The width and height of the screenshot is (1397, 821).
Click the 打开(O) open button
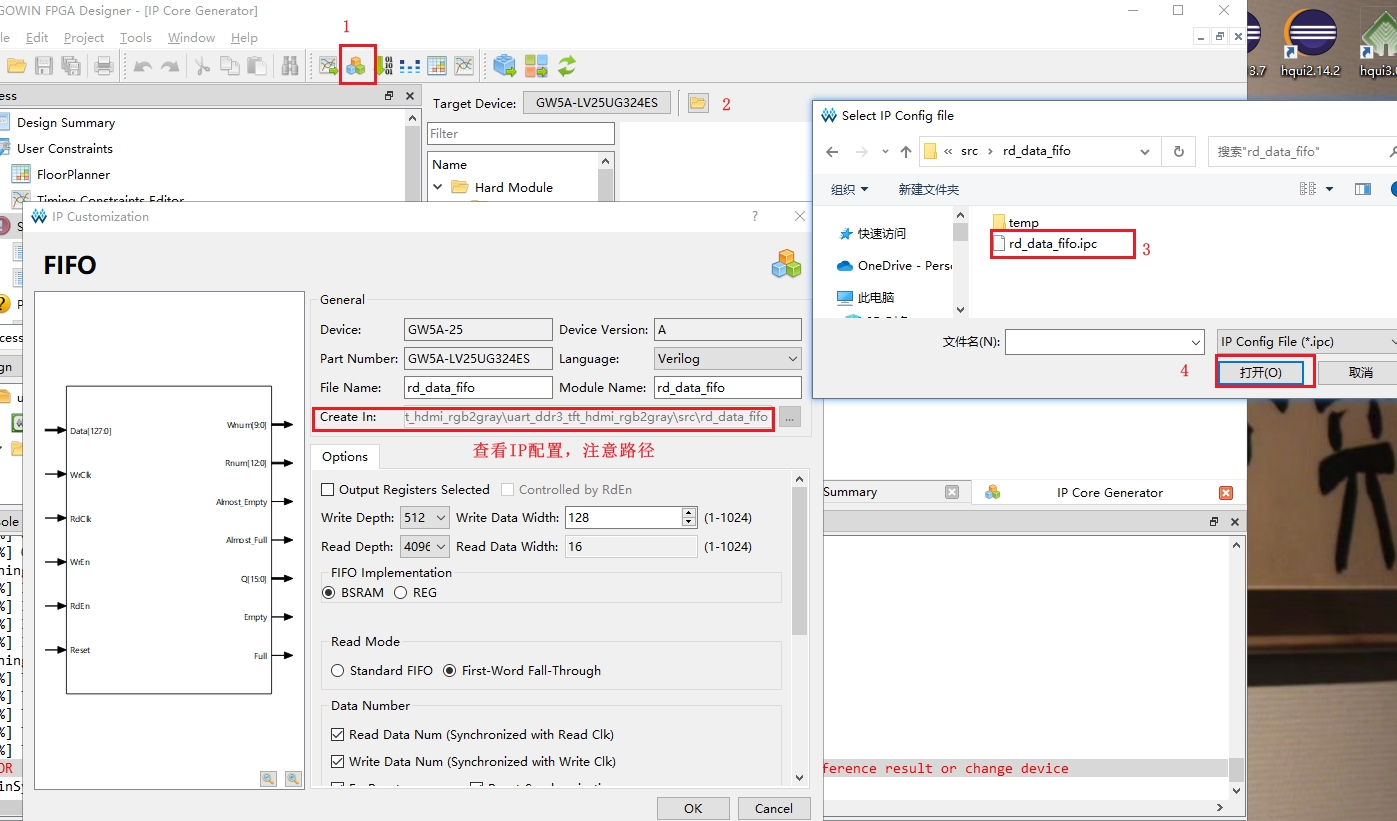[1260, 372]
